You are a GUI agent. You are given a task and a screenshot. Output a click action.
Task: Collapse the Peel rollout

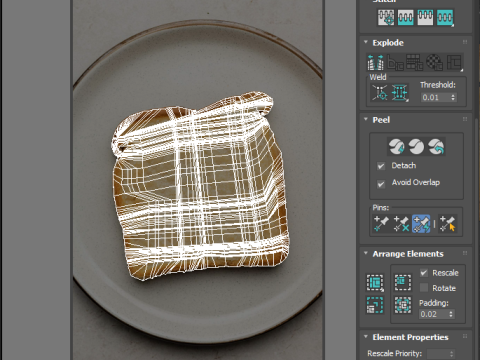tap(366, 119)
